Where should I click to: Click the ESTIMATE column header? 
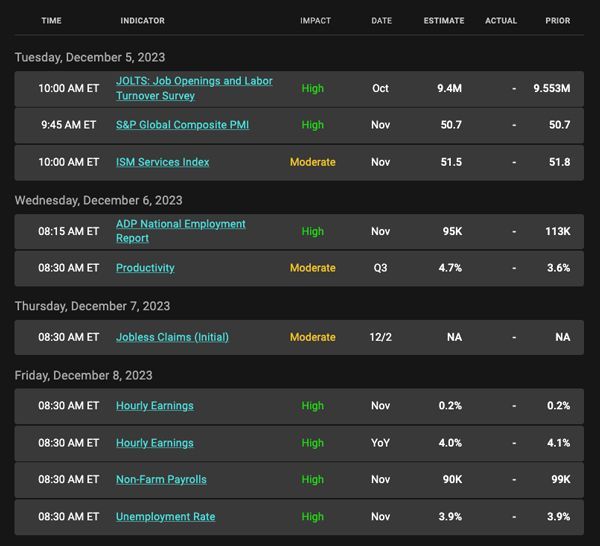click(x=444, y=21)
